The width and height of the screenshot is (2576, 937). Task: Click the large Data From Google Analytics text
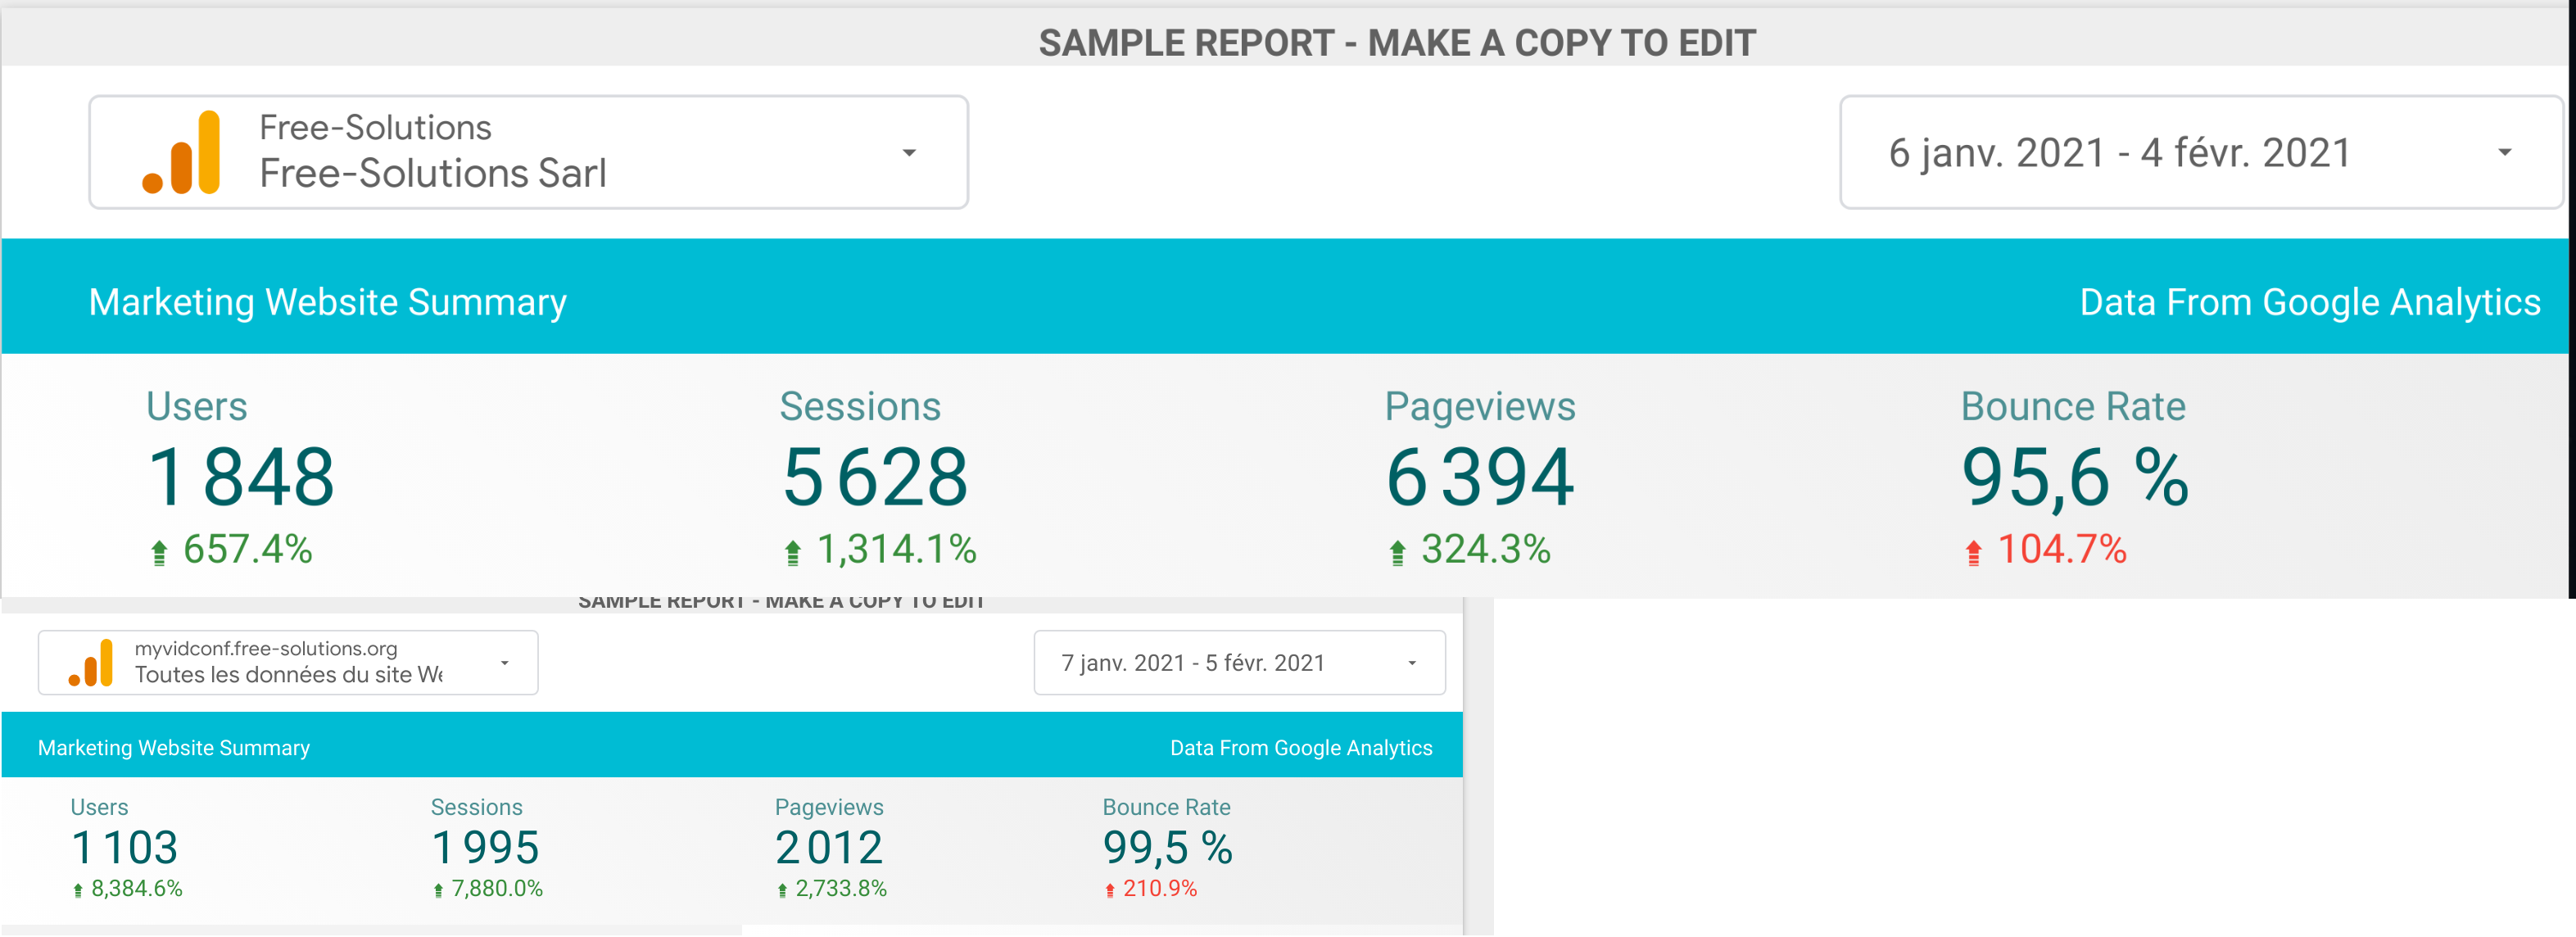pos(2310,302)
